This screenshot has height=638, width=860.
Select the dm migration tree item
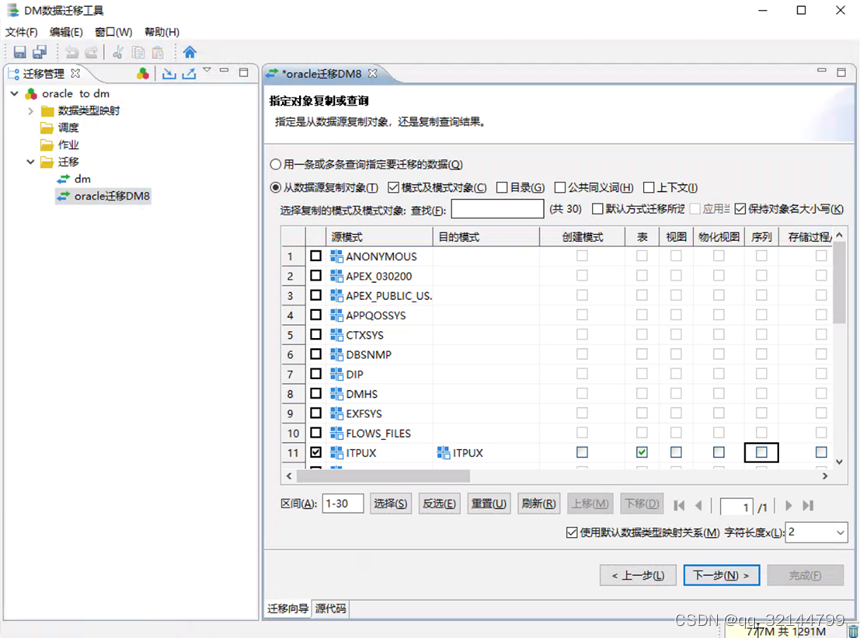point(74,179)
